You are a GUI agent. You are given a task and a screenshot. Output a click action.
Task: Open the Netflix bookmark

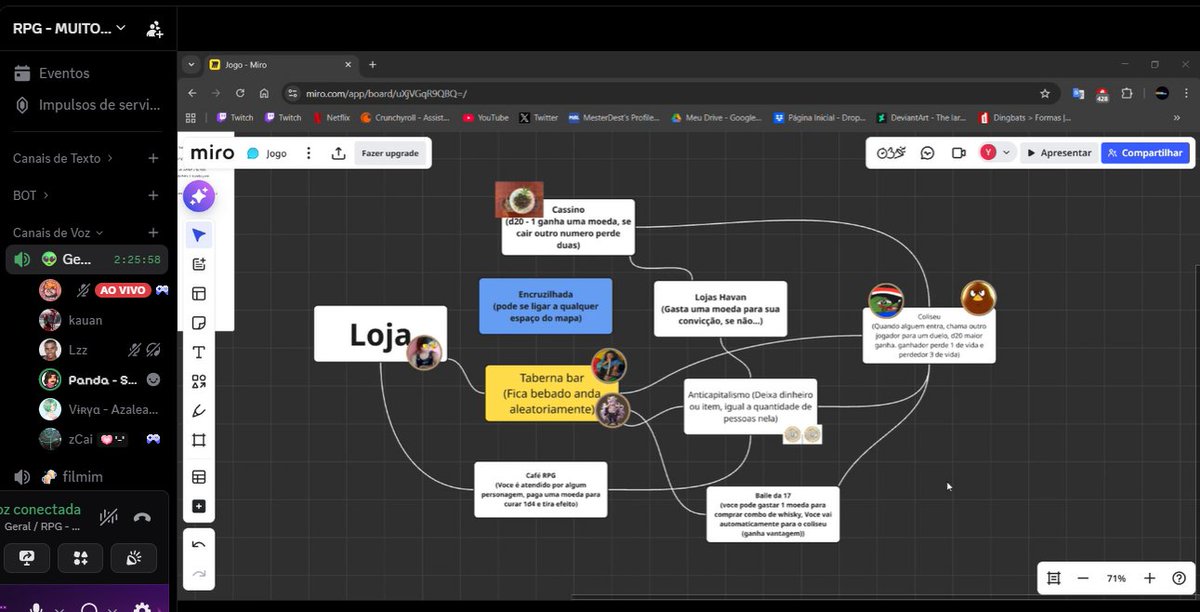click(x=331, y=117)
